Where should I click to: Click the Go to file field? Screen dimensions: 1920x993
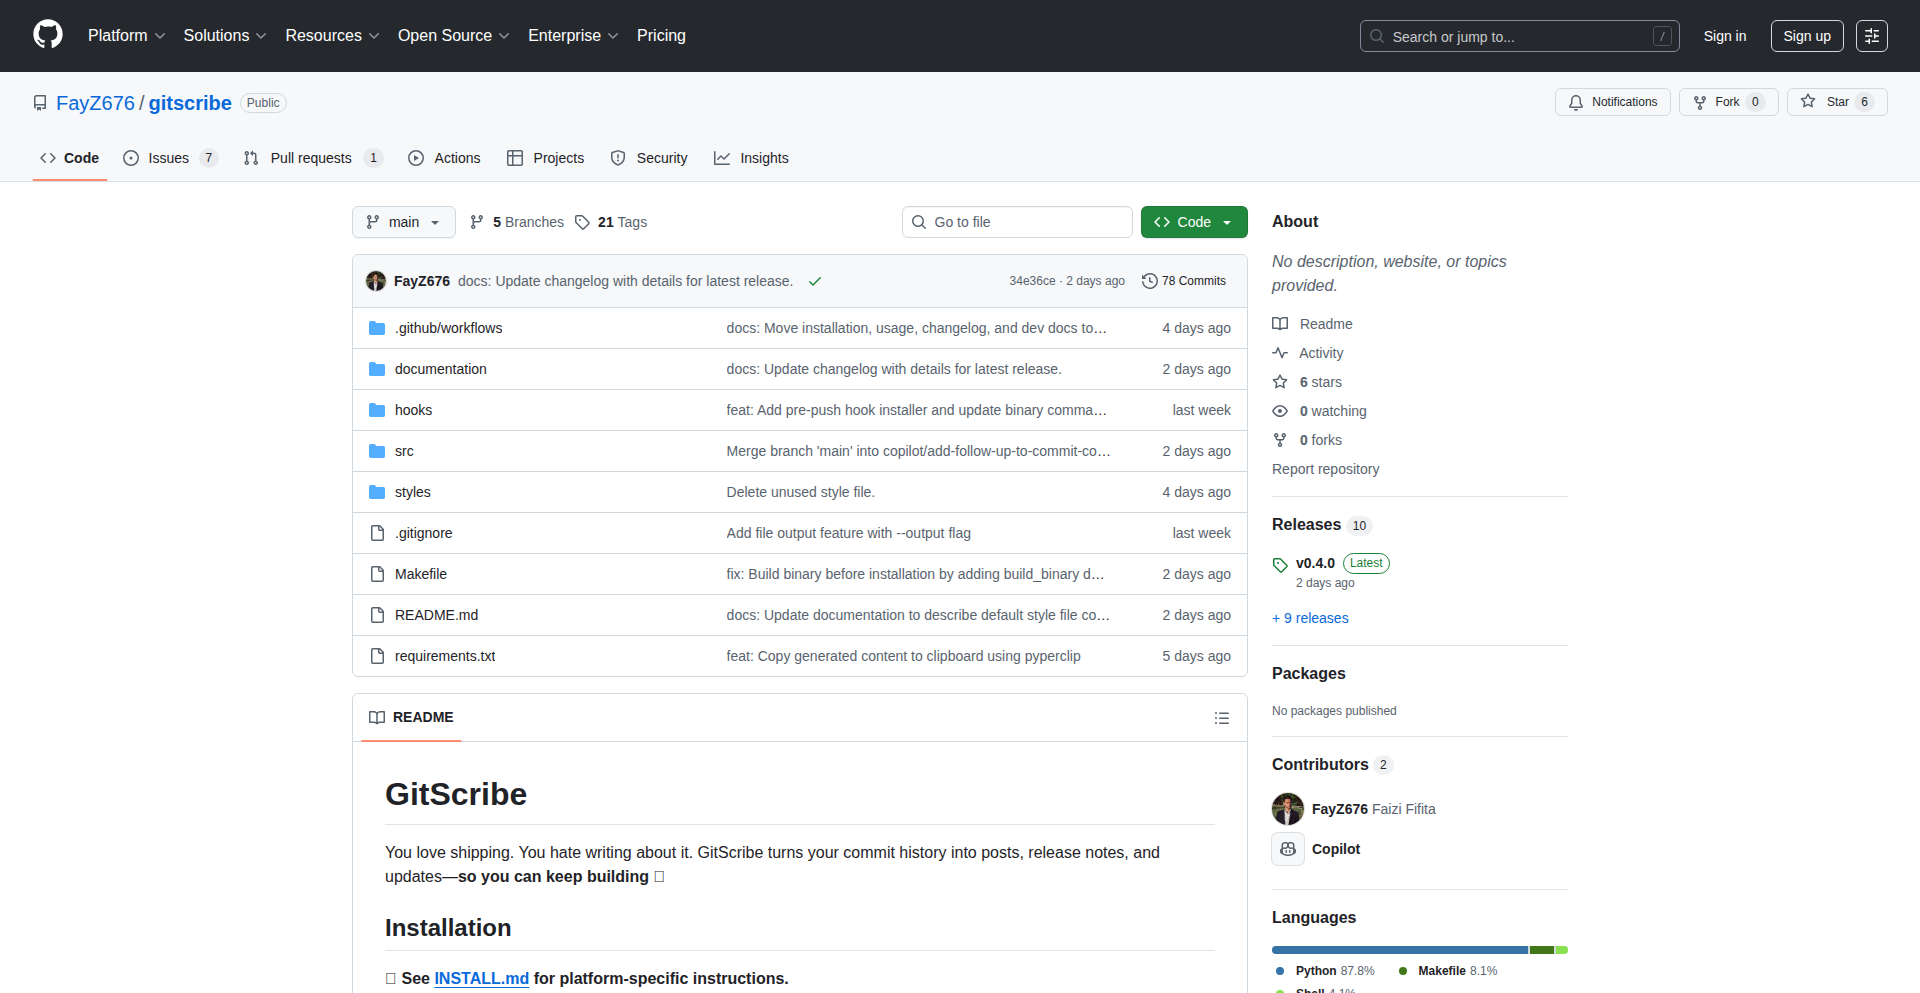(x=1017, y=222)
